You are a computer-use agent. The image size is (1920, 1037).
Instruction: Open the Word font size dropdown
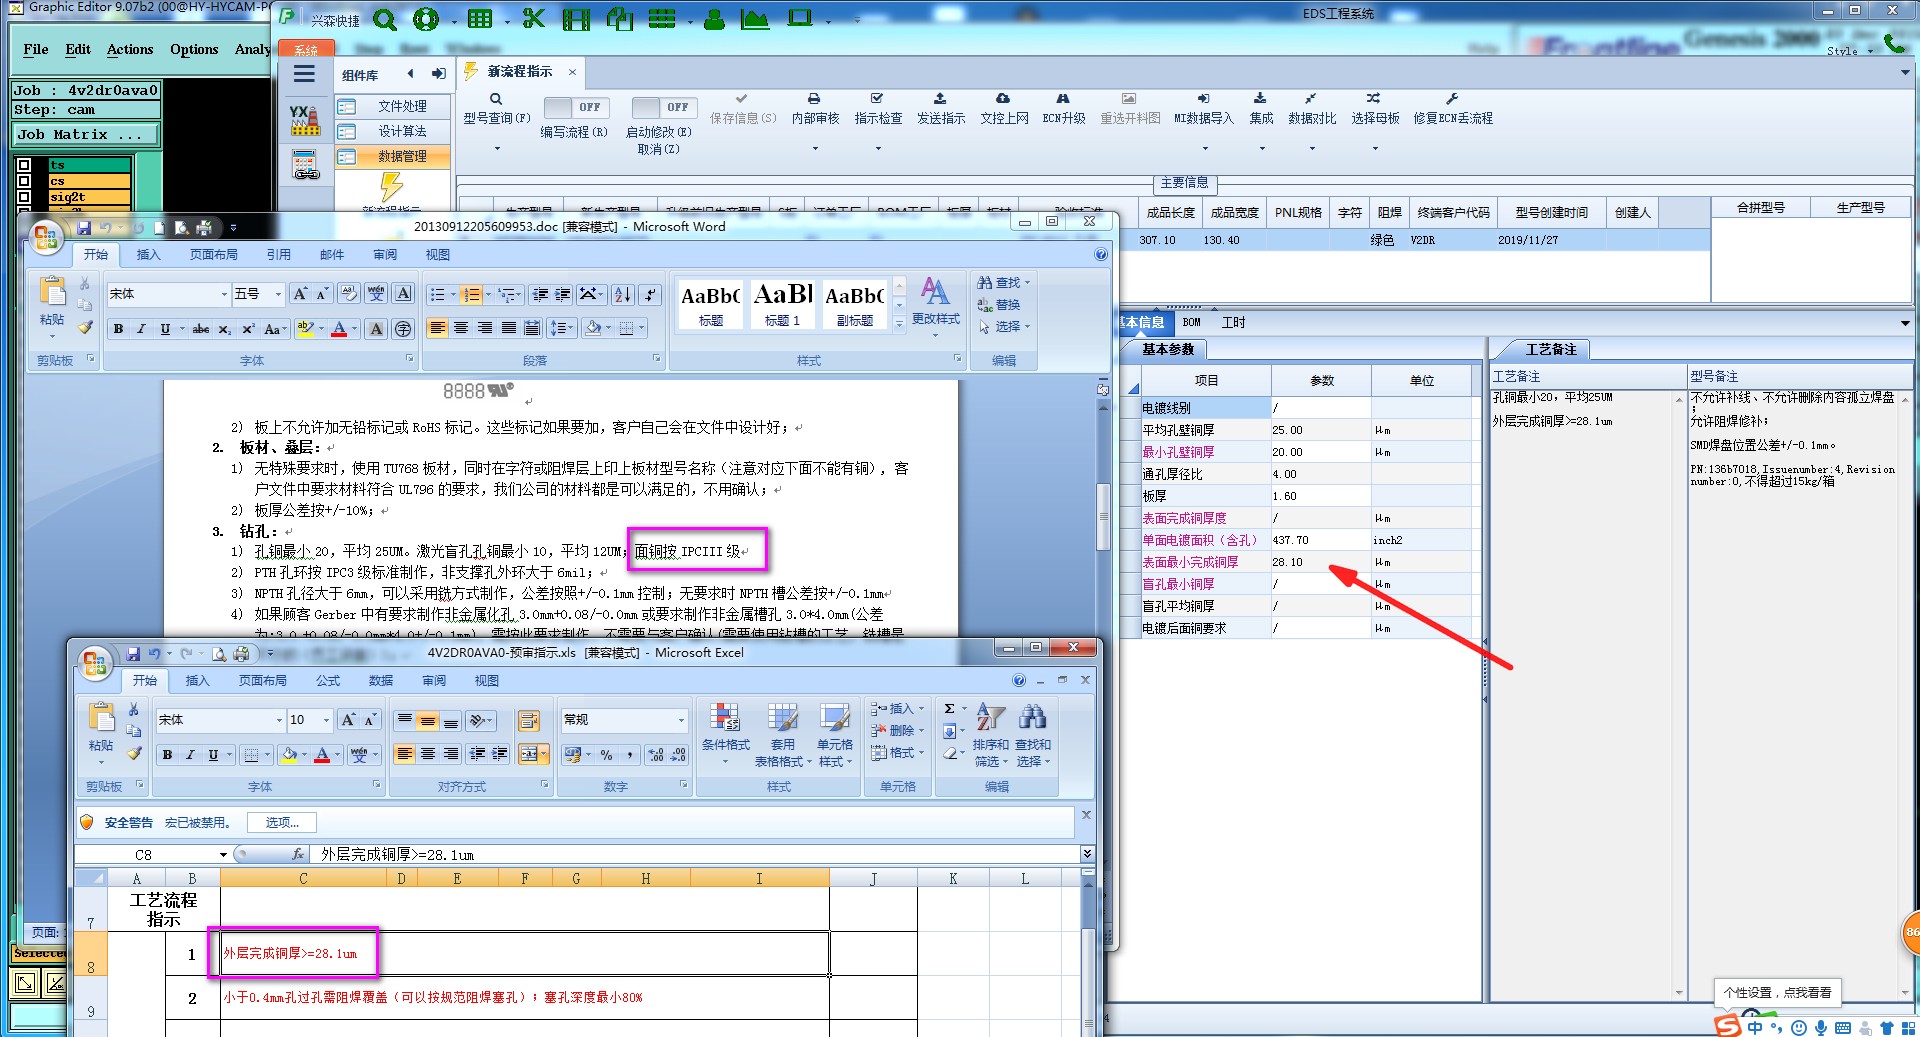click(x=279, y=294)
